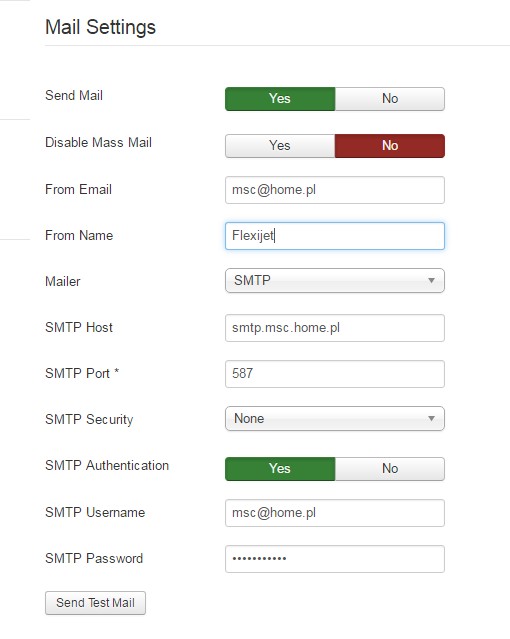Select the SMTP Port field showing 587
The width and height of the screenshot is (510, 639).
click(335, 374)
